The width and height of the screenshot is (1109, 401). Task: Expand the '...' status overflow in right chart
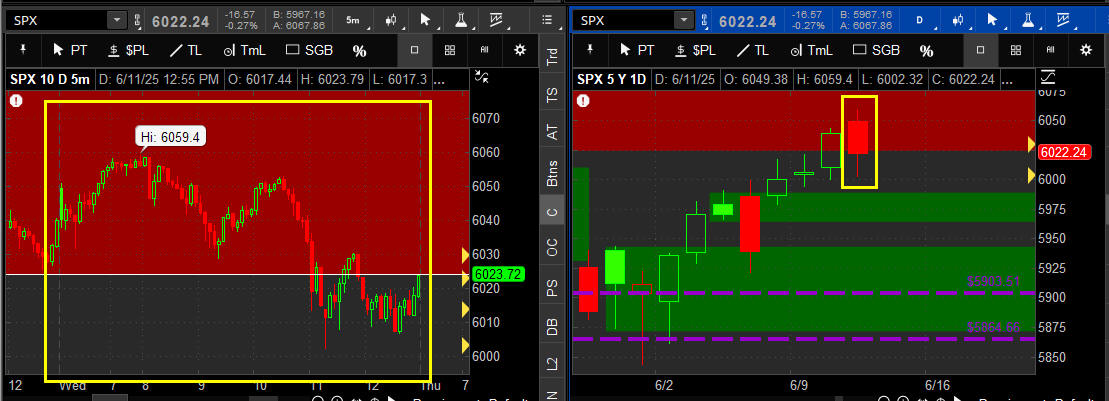(x=1006, y=80)
